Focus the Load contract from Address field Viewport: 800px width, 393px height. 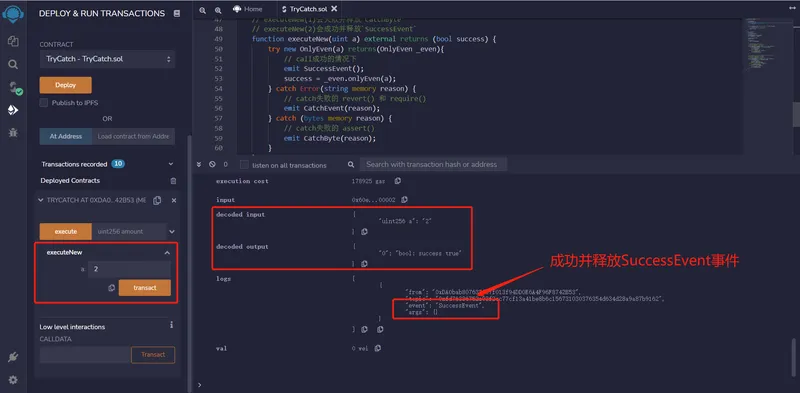[x=133, y=136]
